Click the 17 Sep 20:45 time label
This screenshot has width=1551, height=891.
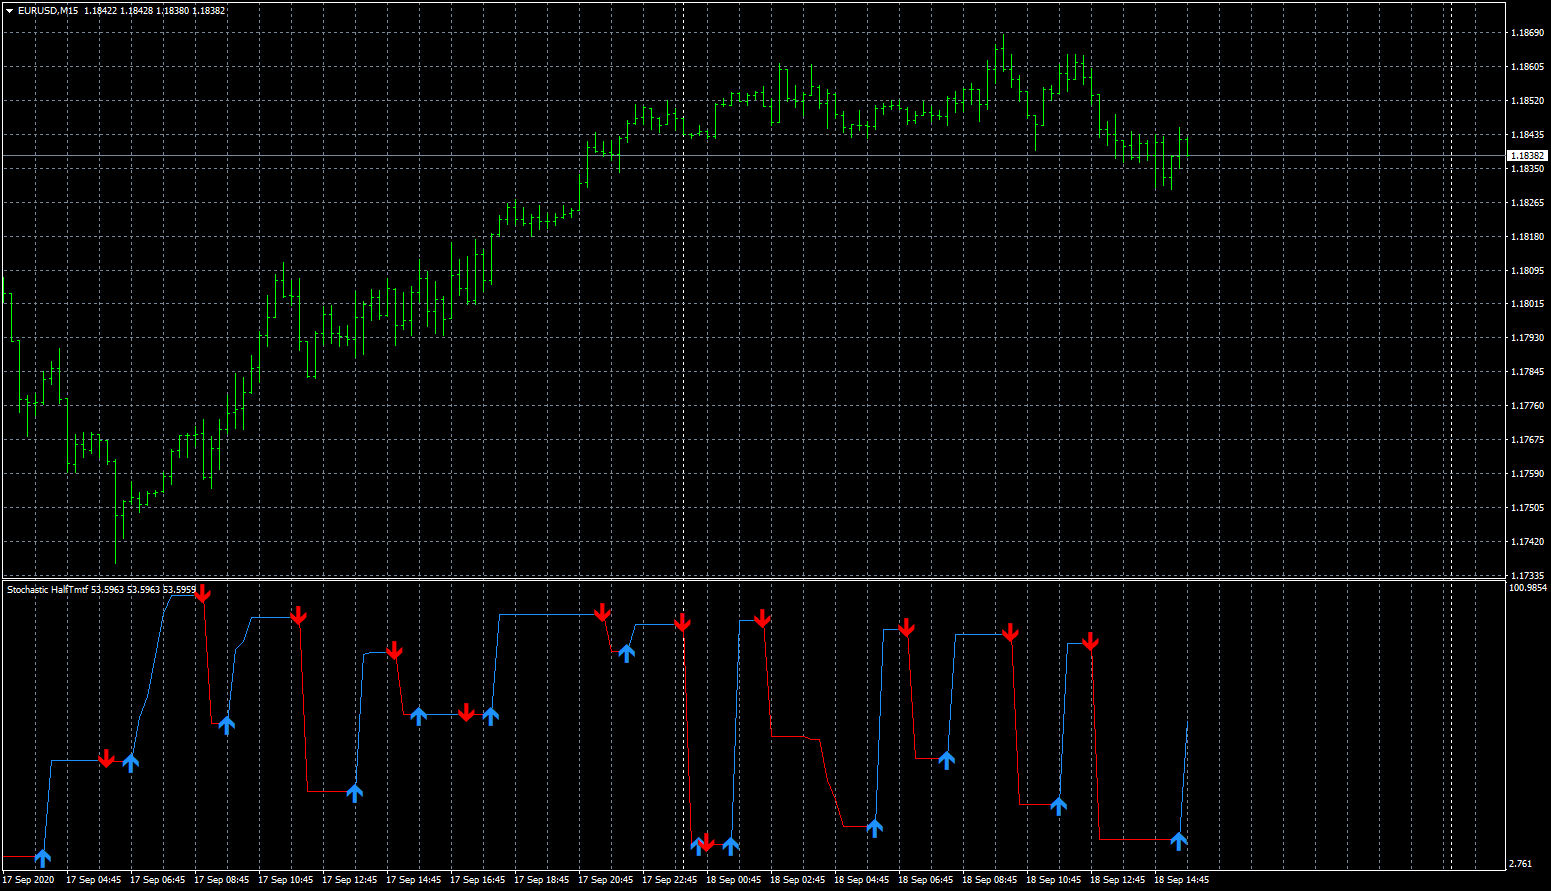(605, 880)
